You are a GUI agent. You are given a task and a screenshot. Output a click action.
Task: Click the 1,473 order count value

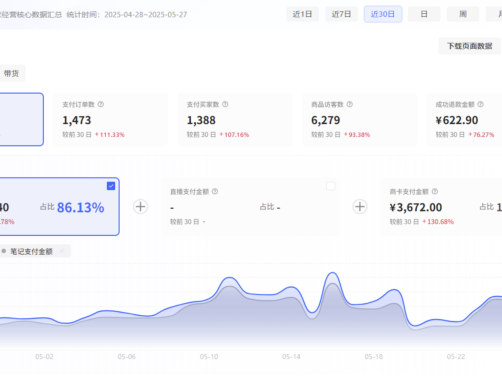pyautogui.click(x=77, y=120)
